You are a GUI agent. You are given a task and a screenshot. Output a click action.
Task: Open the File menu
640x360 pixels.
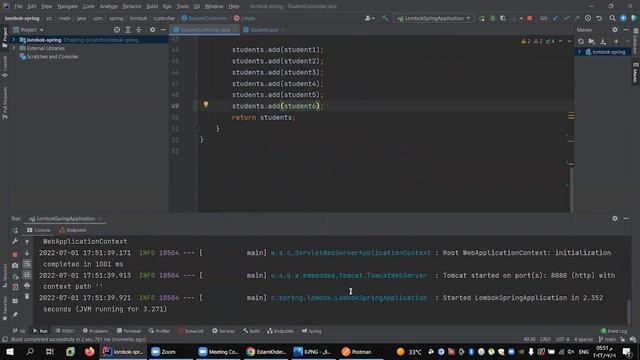18,7
